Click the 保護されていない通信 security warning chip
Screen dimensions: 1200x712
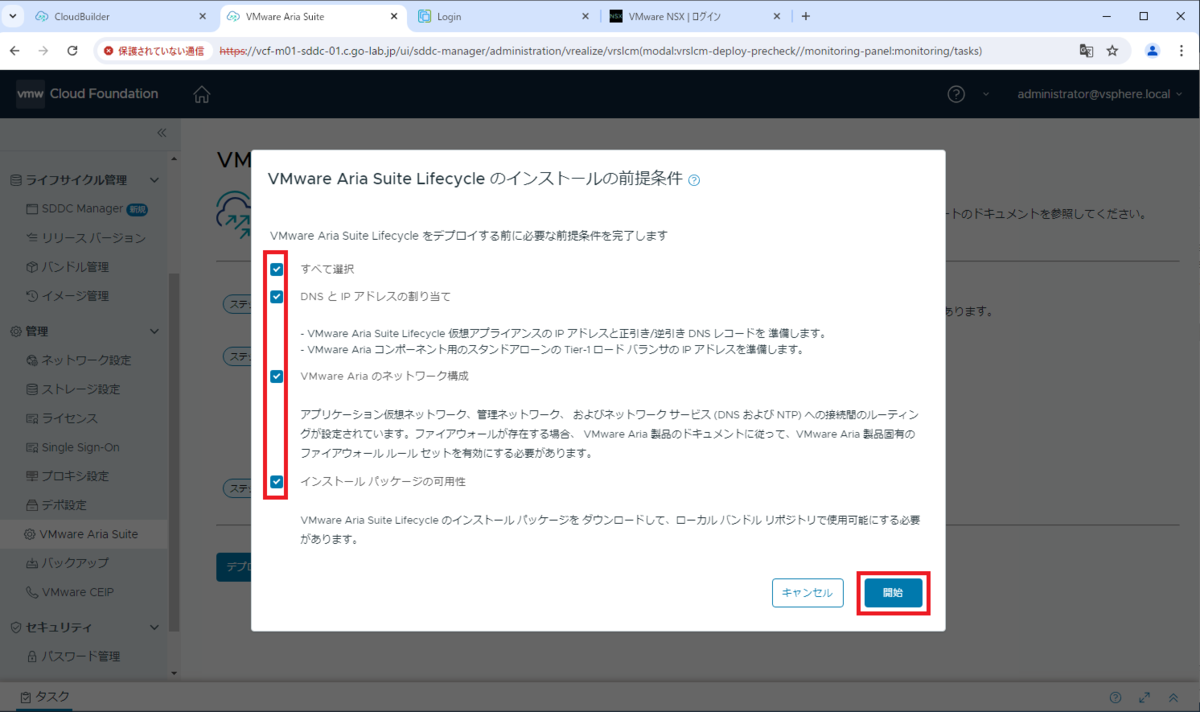(153, 50)
